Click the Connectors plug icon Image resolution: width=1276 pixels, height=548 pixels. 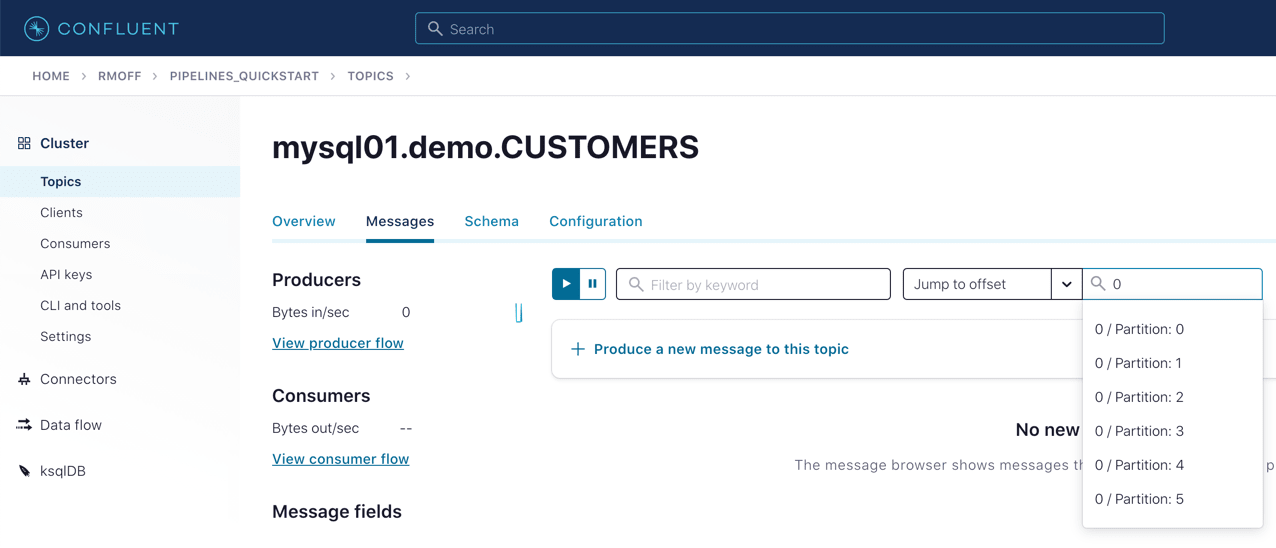click(x=24, y=379)
